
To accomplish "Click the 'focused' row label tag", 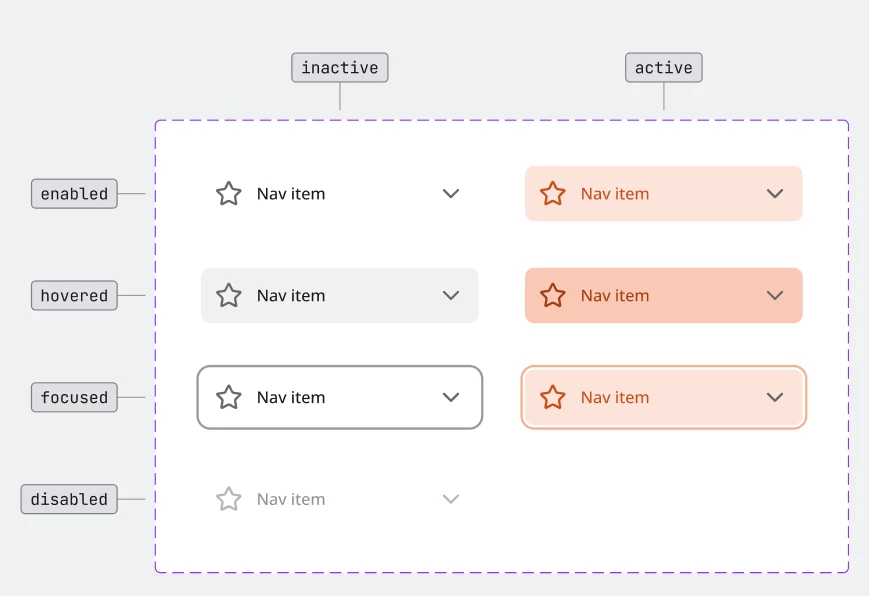I will (x=74, y=398).
